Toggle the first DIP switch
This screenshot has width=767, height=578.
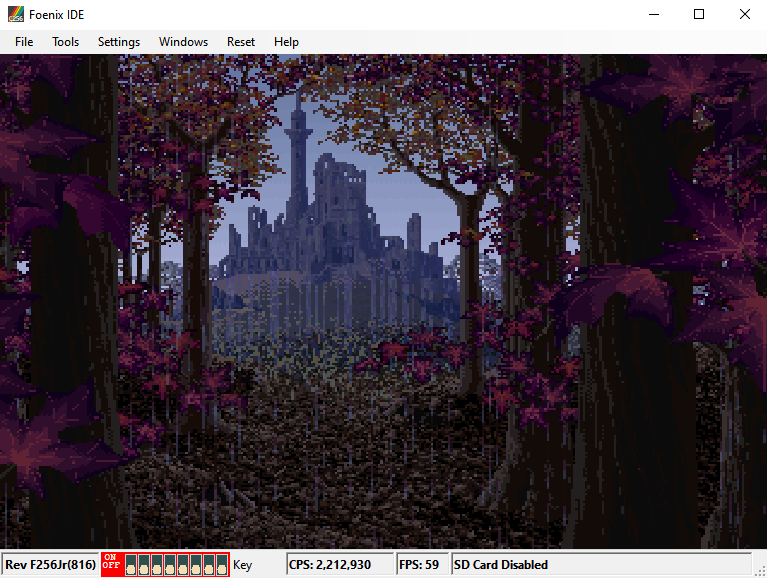pyautogui.click(x=131, y=564)
